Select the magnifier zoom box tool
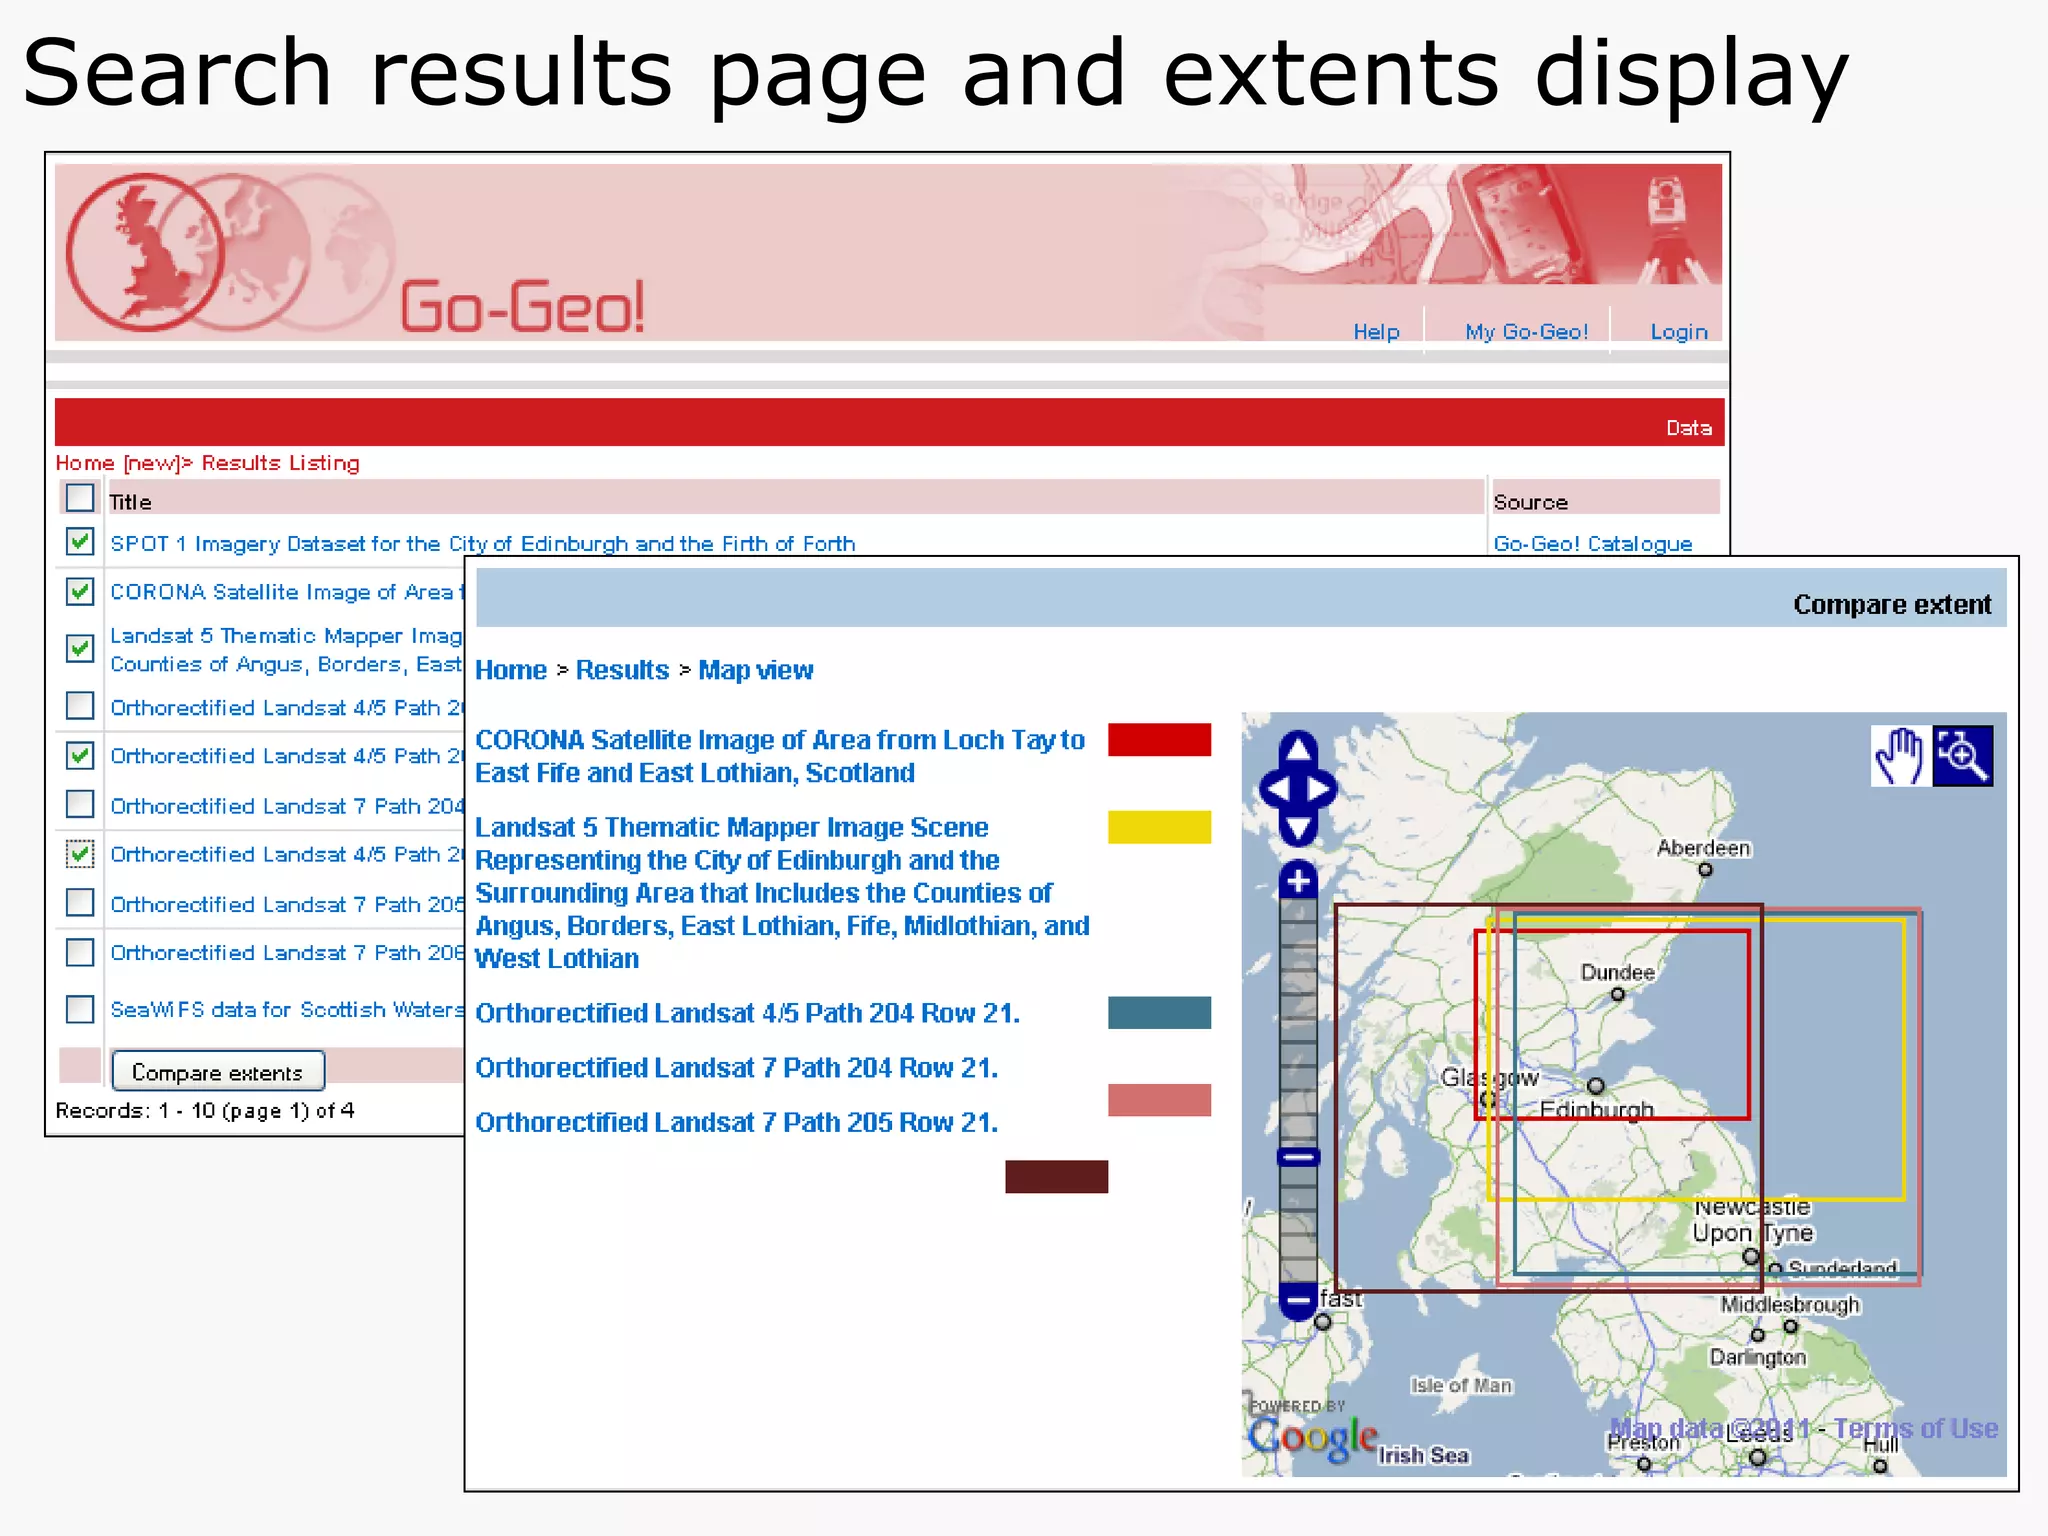Viewport: 2048px width, 1536px height. tap(1962, 756)
